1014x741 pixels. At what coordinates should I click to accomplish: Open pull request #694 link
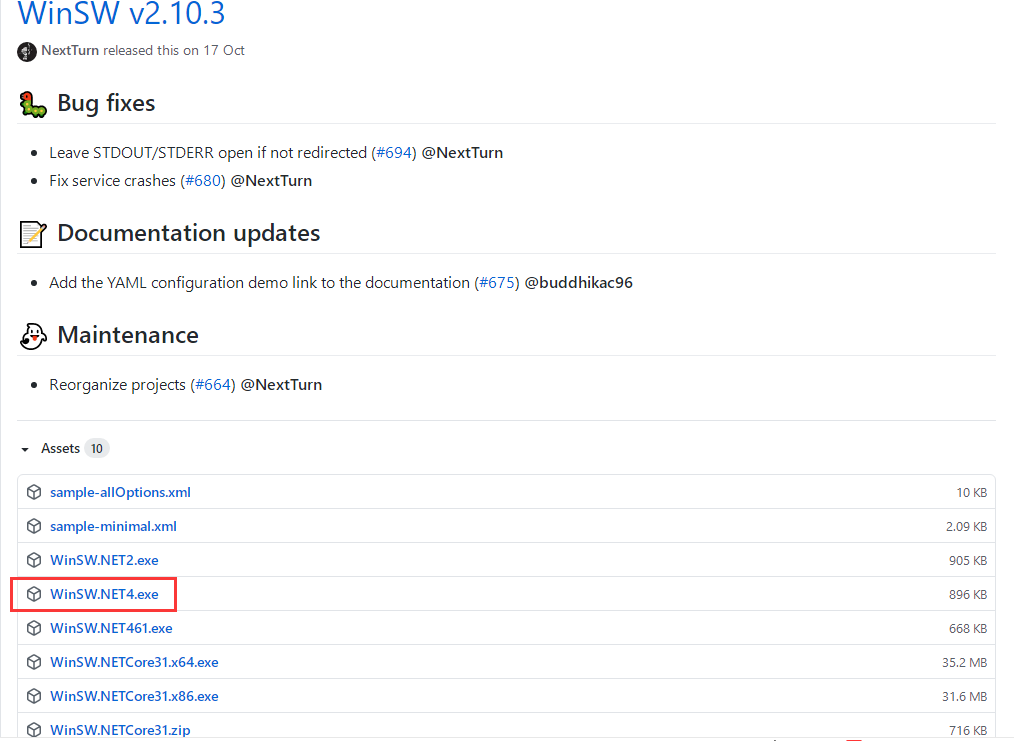click(x=394, y=153)
